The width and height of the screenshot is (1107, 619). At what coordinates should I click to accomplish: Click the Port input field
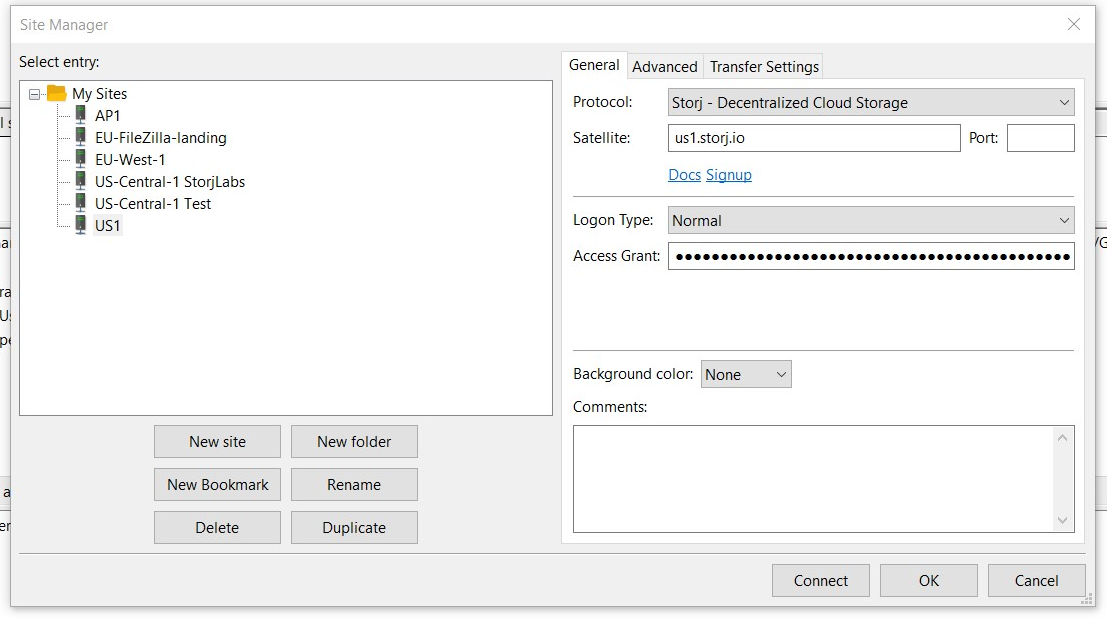[x=1041, y=138]
